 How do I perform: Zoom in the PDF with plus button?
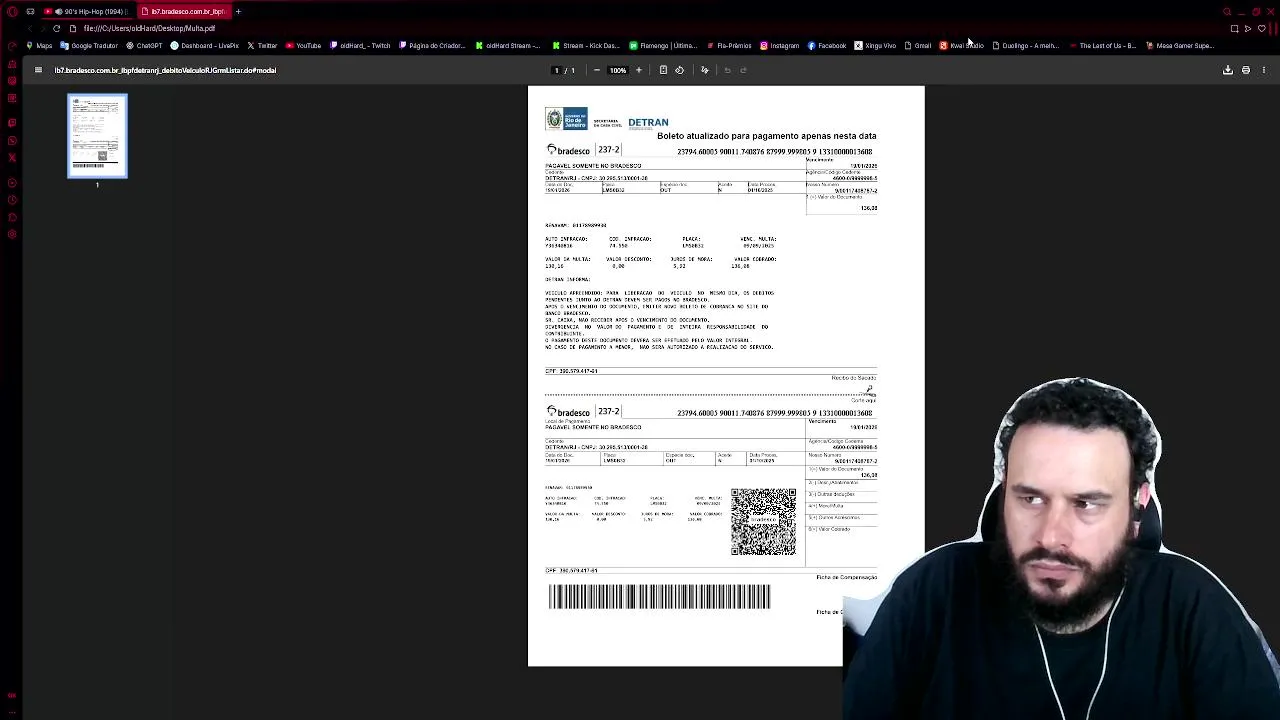[x=639, y=70]
